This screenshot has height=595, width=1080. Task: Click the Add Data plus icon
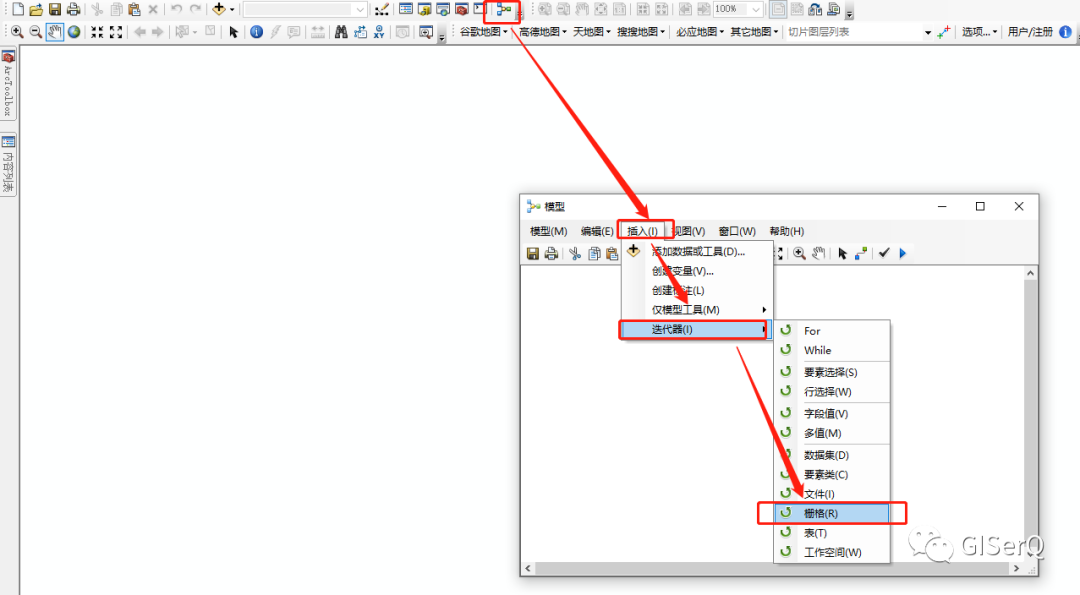[x=218, y=9]
